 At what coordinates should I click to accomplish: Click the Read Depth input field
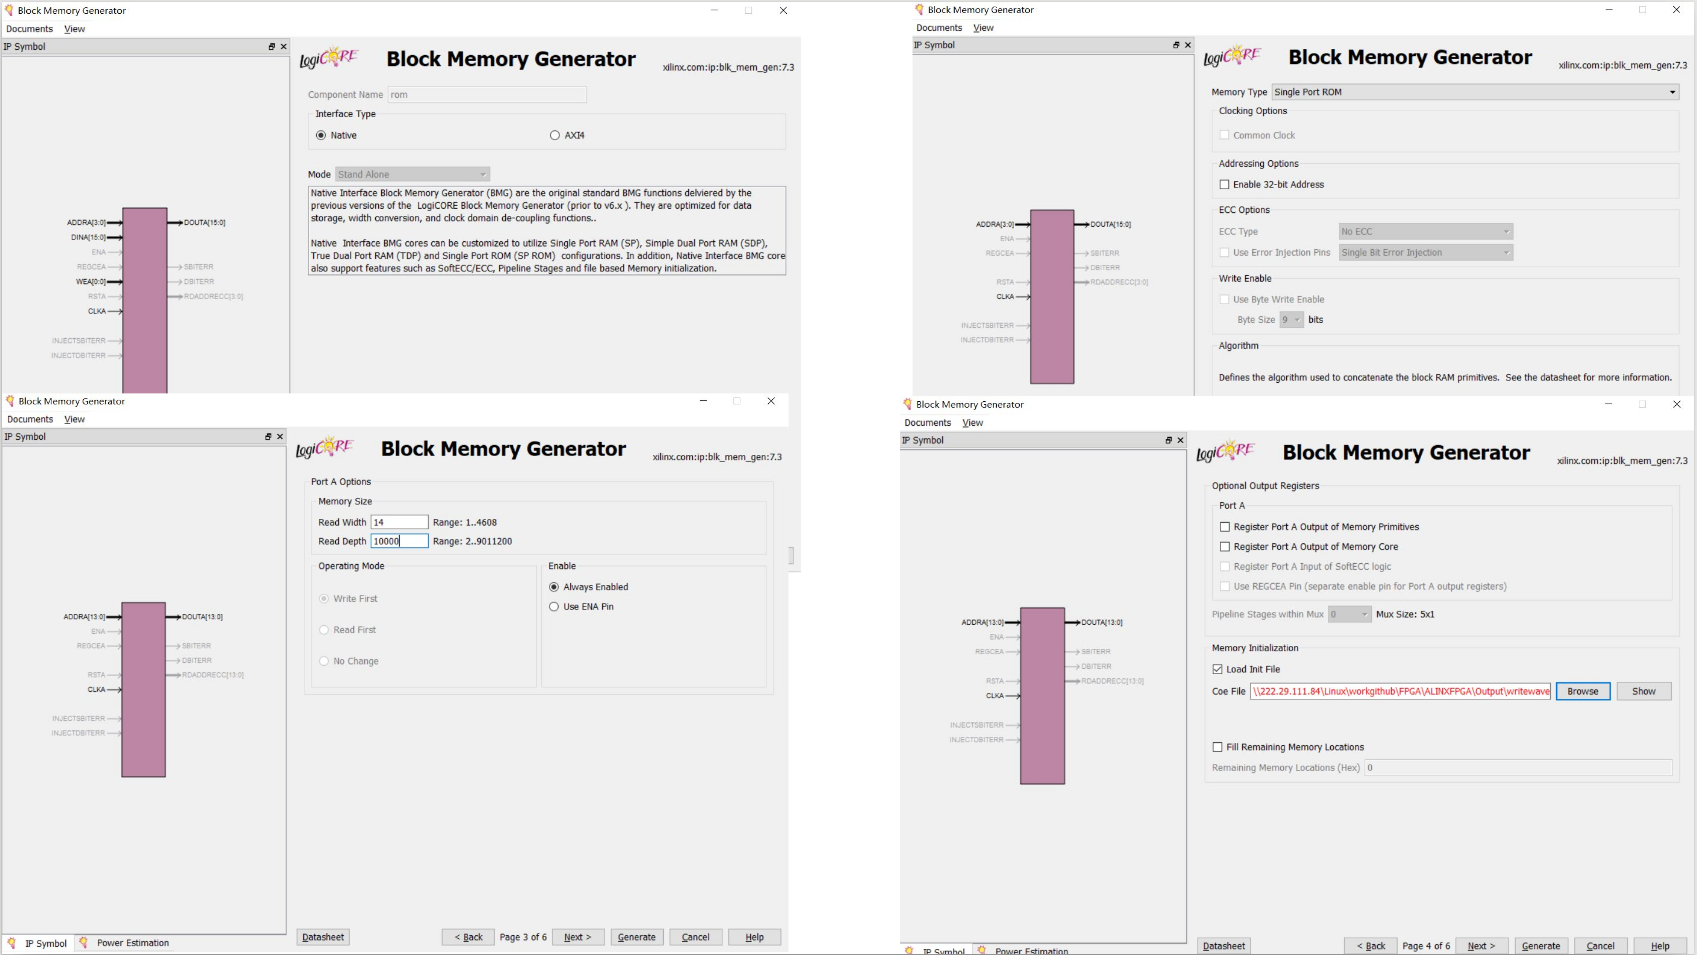[399, 541]
